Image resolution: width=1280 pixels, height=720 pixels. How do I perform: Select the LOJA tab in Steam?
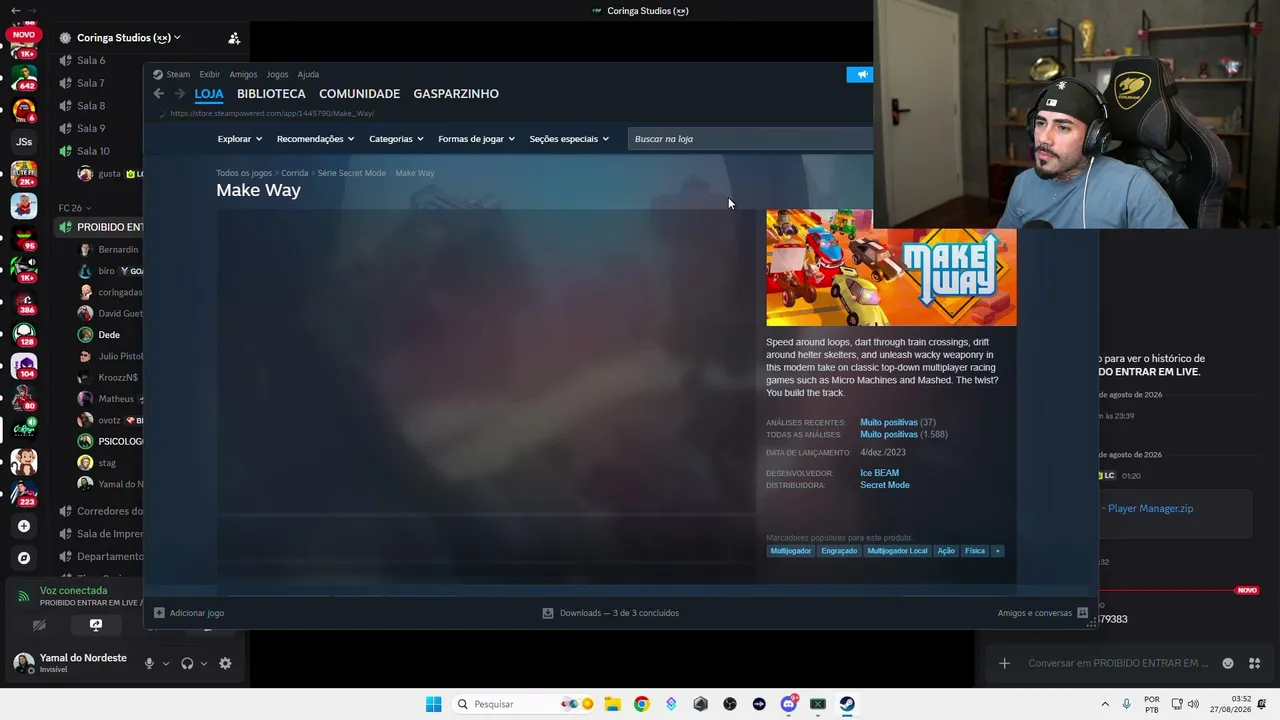209,94
